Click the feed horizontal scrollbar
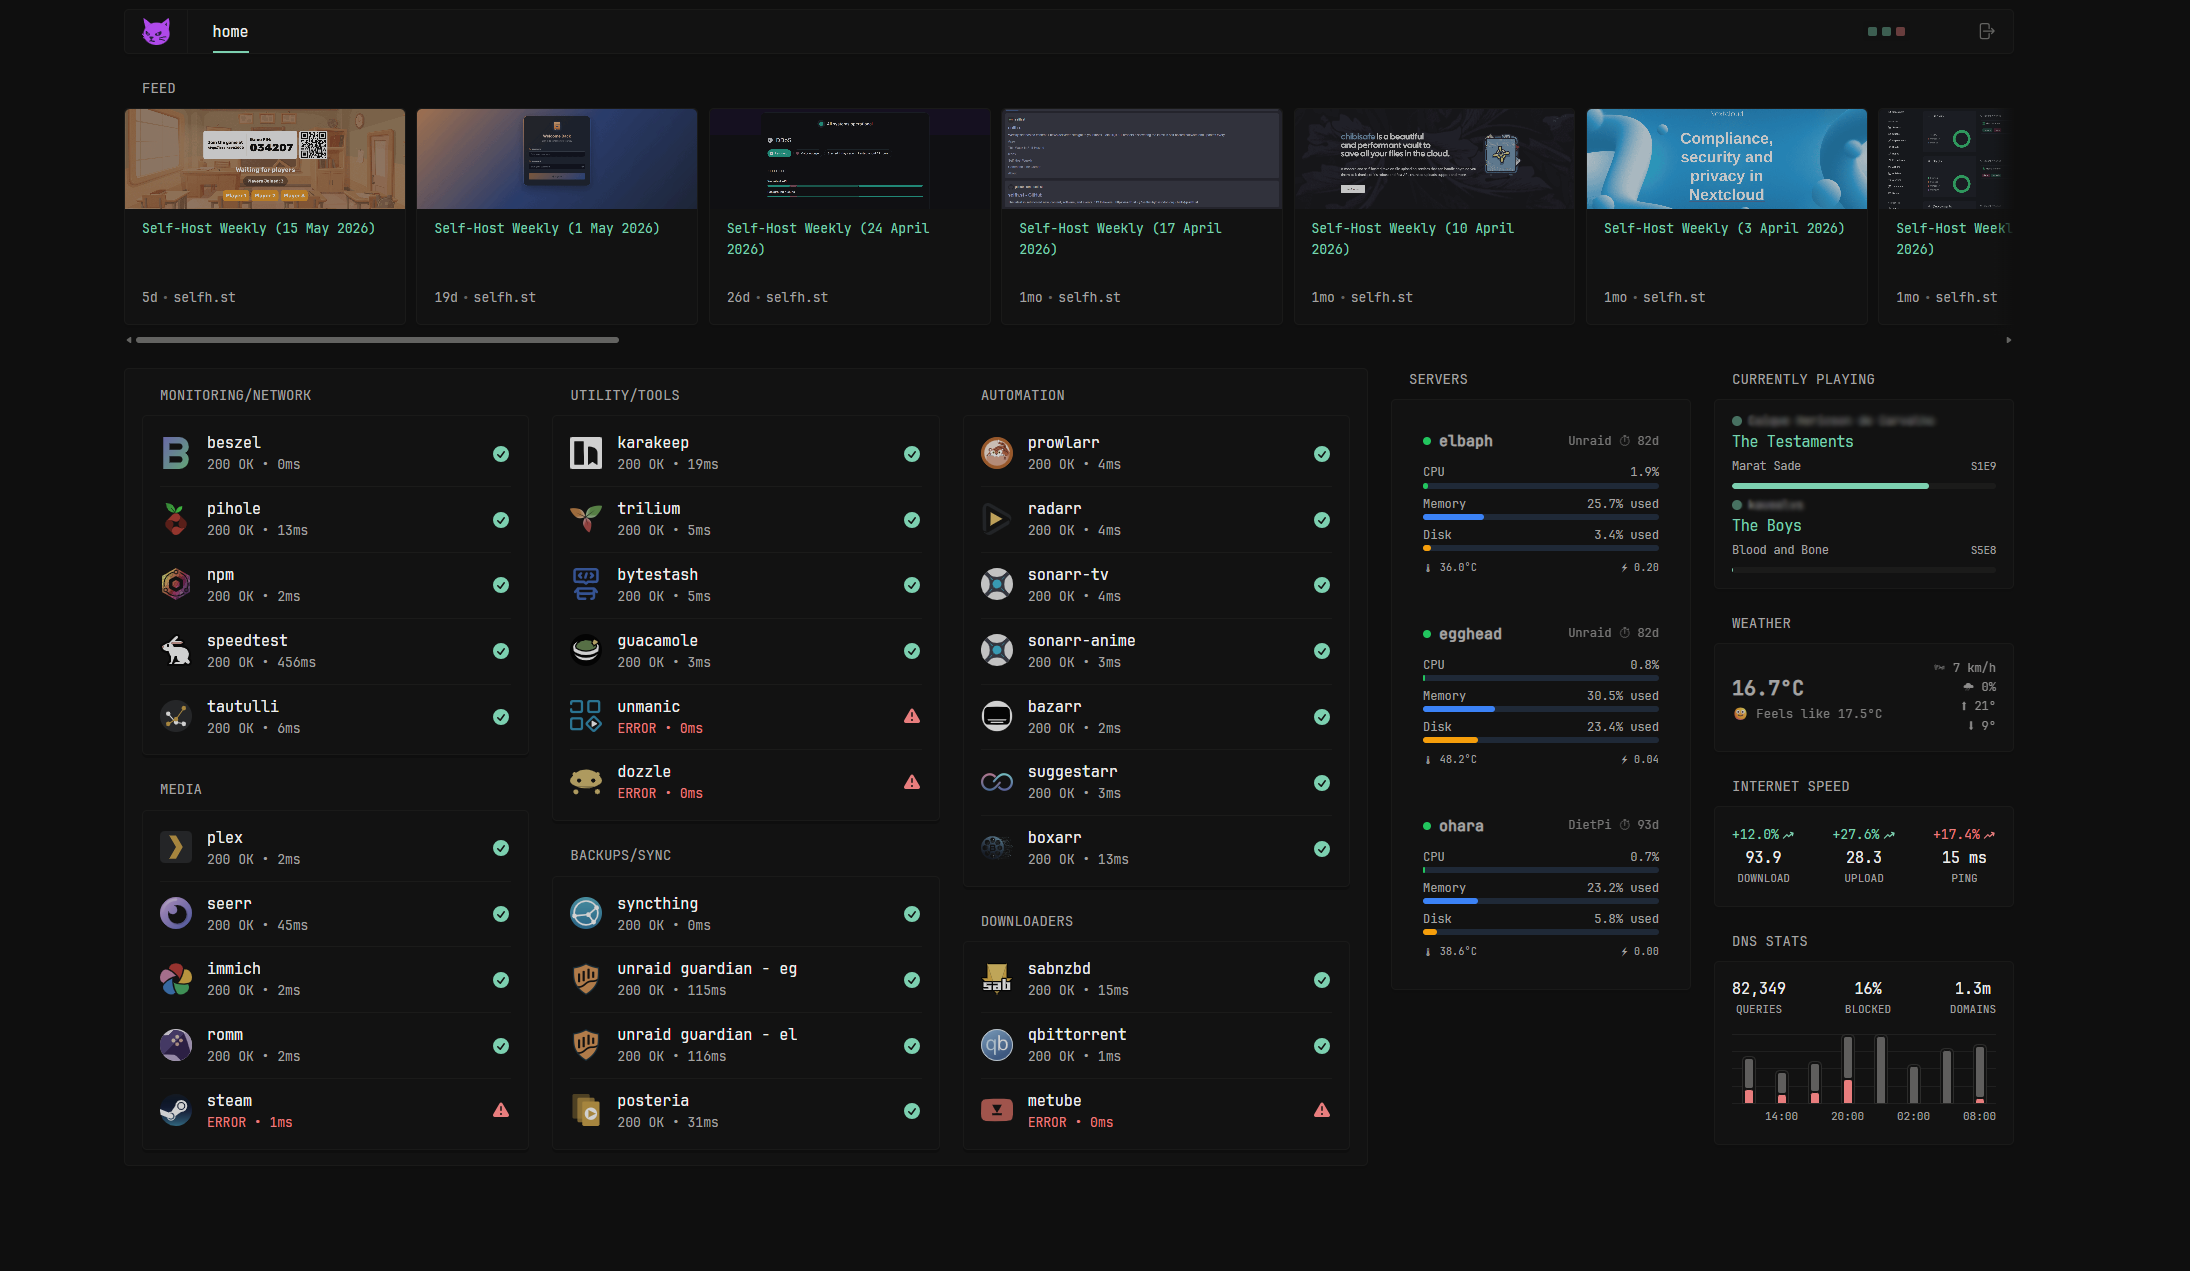Image resolution: width=2190 pixels, height=1271 pixels. [377, 340]
